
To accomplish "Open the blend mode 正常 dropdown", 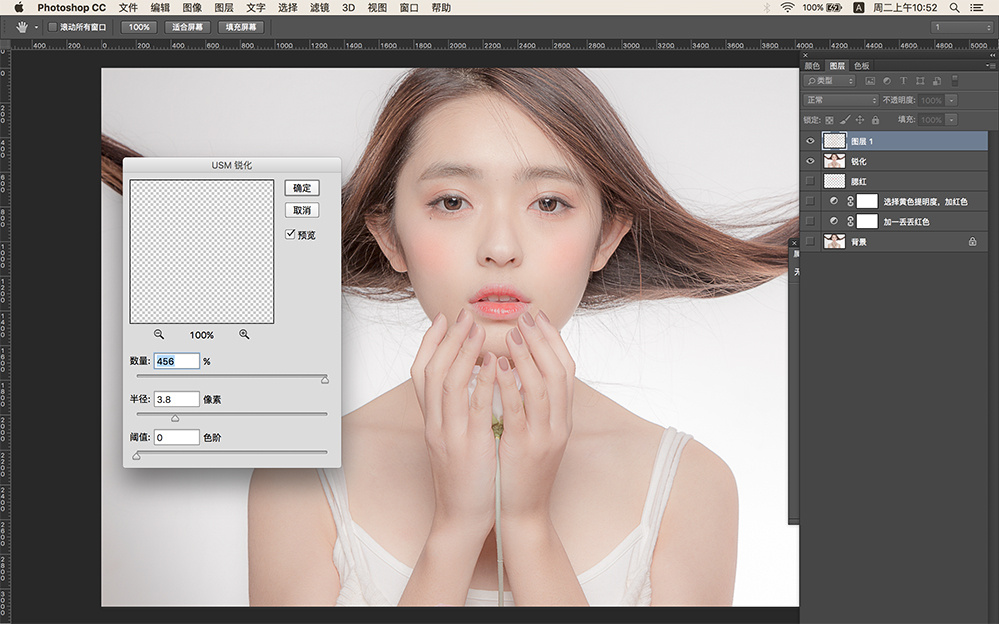I will 841,100.
